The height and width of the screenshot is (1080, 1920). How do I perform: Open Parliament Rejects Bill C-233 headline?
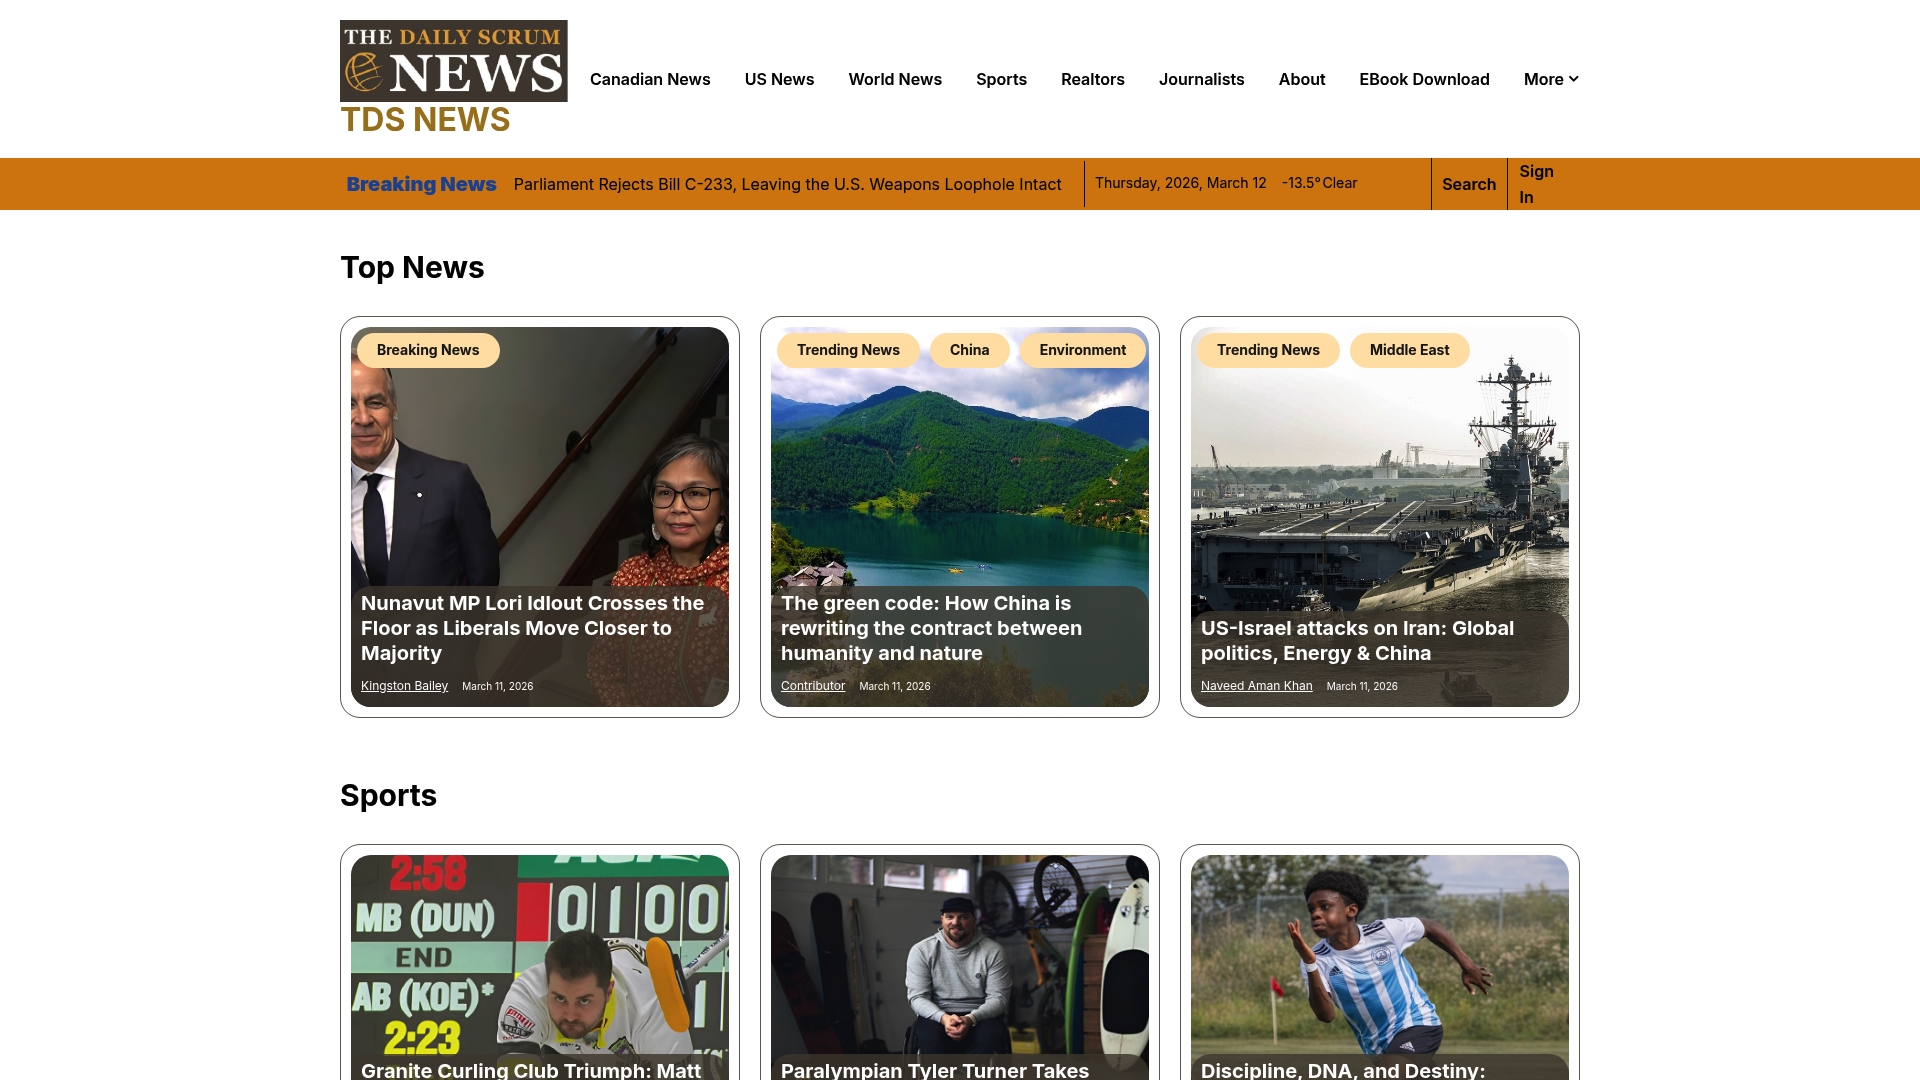click(787, 184)
